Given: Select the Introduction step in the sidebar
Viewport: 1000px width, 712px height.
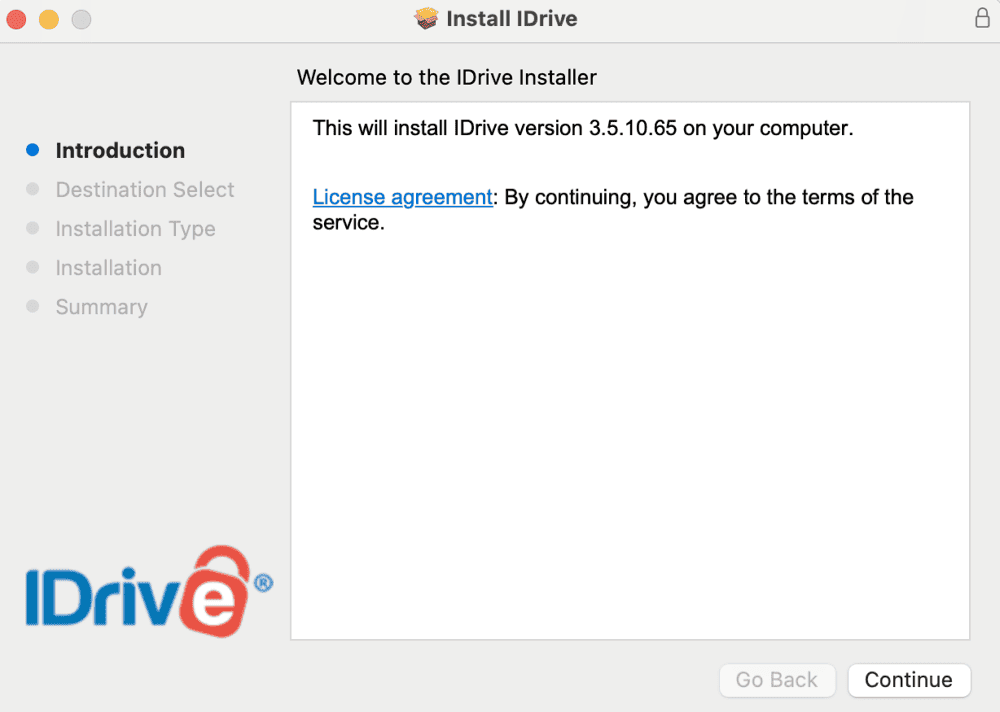Looking at the screenshot, I should (x=120, y=150).
